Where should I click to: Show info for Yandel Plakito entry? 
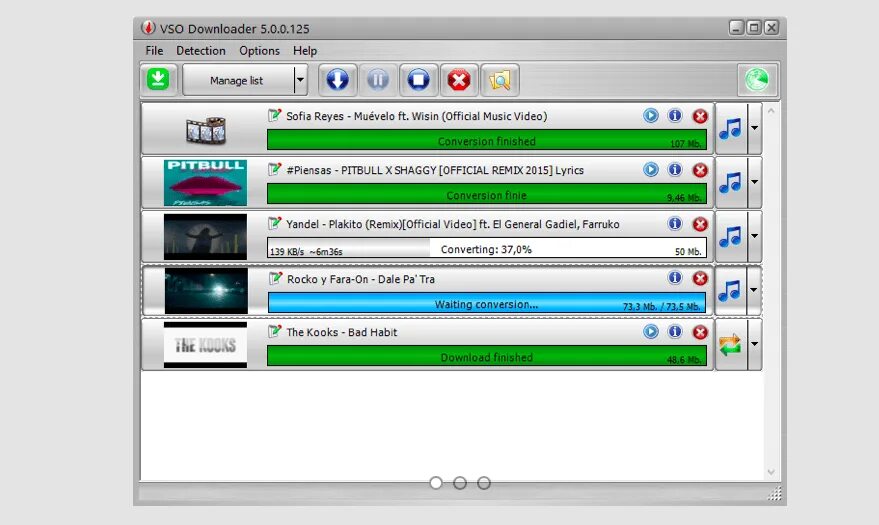click(x=675, y=224)
